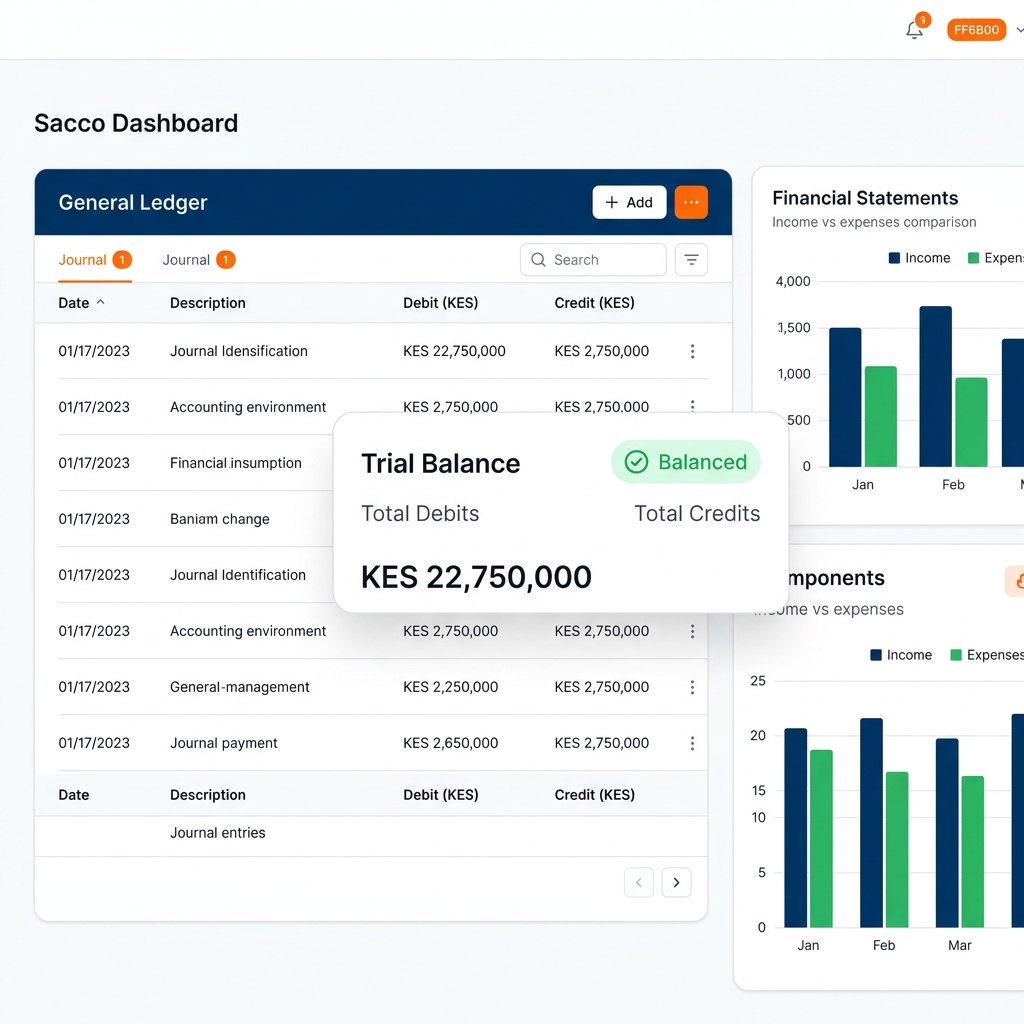Open the orange more options button
The height and width of the screenshot is (1024, 1024).
(x=691, y=202)
